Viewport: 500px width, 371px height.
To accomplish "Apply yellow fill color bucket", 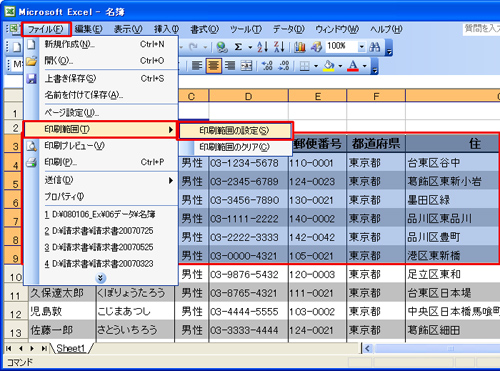I will point(329,66).
